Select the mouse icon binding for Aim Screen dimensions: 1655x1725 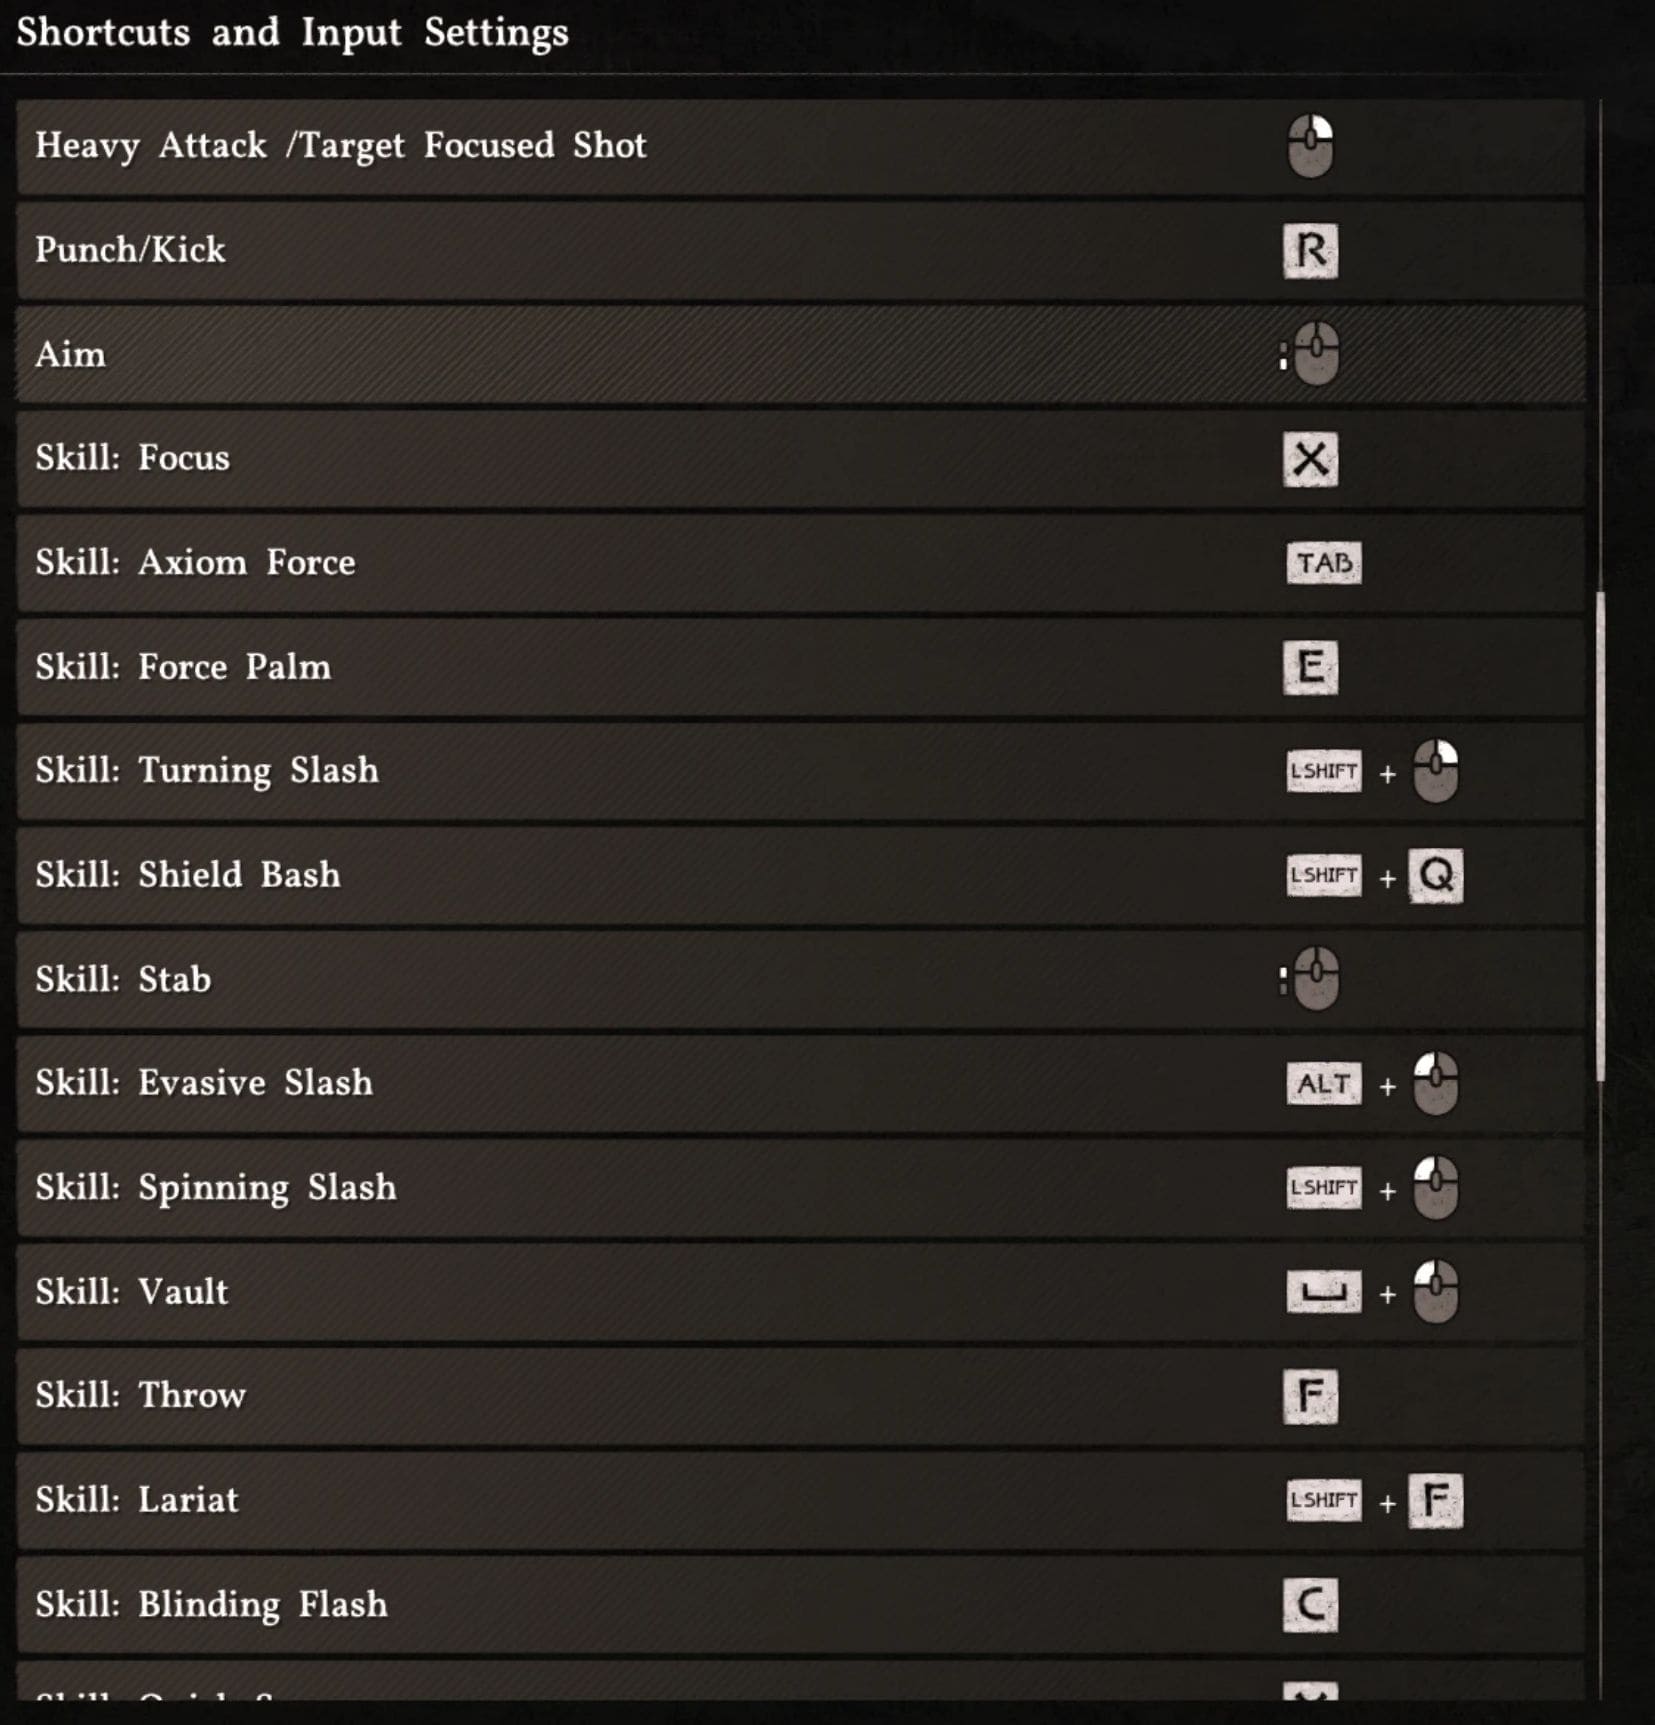point(1316,354)
